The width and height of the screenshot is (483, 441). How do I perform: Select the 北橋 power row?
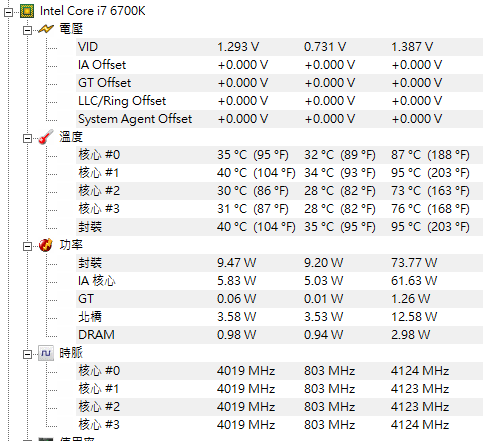pos(279,317)
